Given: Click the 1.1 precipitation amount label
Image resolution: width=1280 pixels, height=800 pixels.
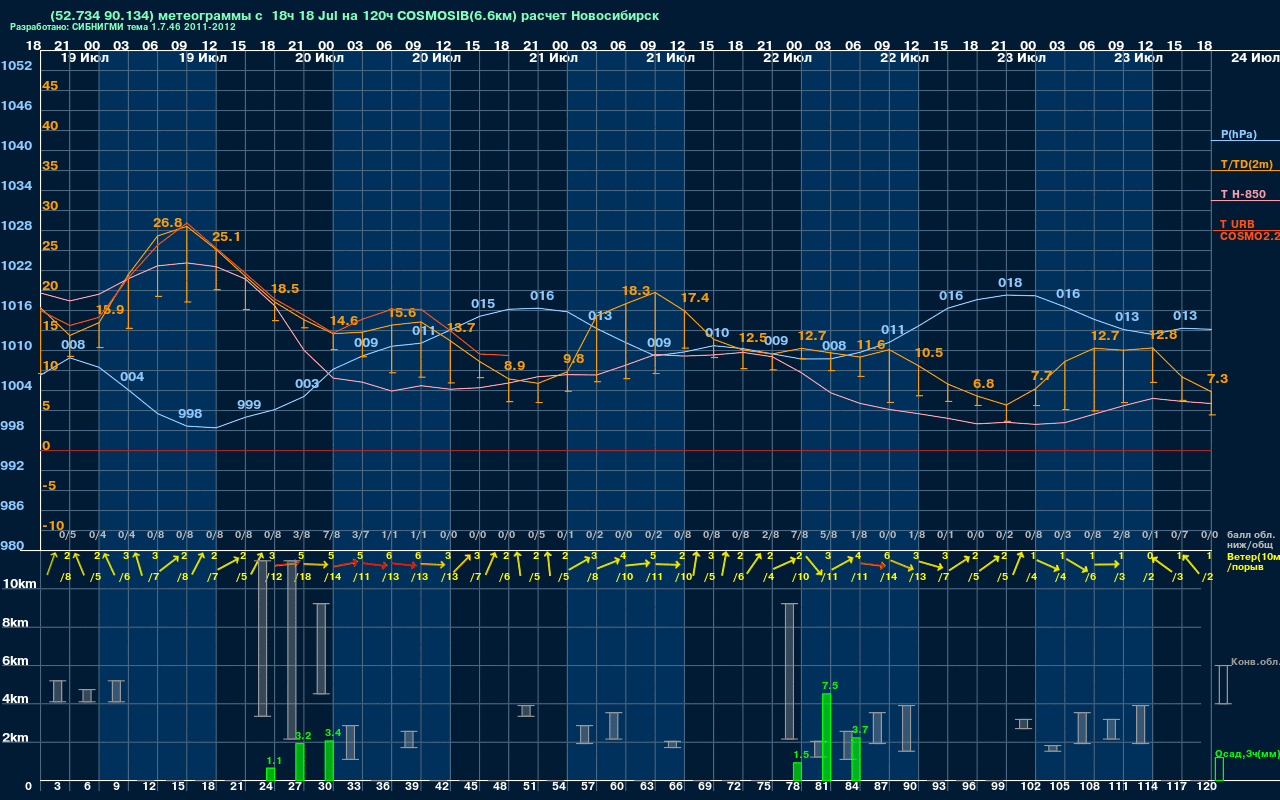Looking at the screenshot, I should coord(275,761).
